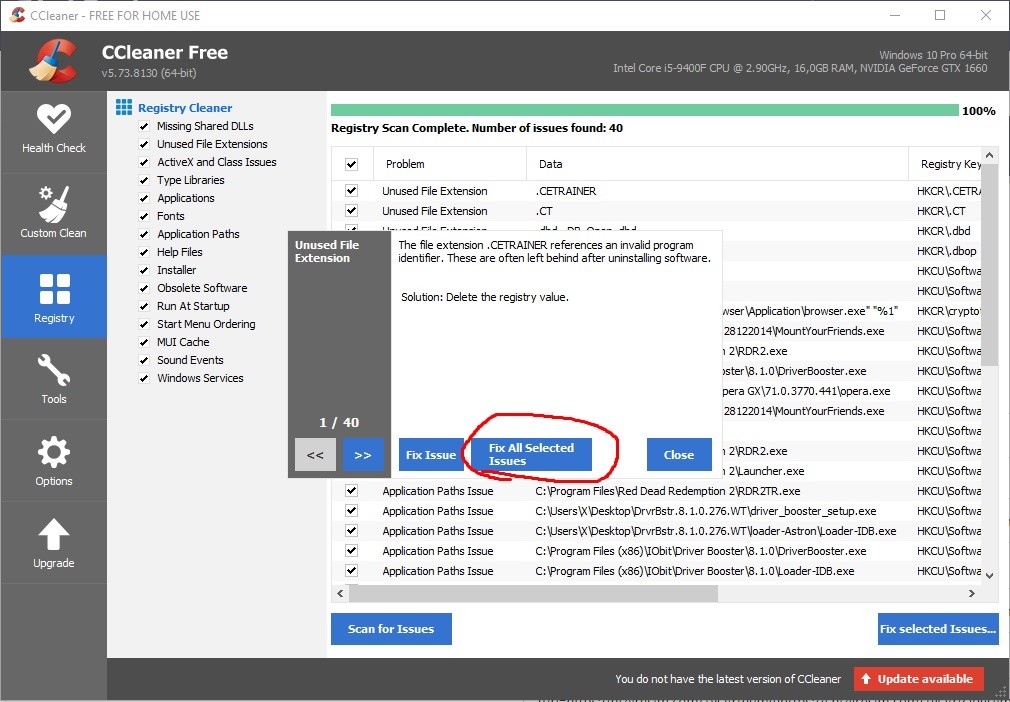Uncheck the driver_booster_setup.exe row checkbox
1010x702 pixels.
coord(351,511)
